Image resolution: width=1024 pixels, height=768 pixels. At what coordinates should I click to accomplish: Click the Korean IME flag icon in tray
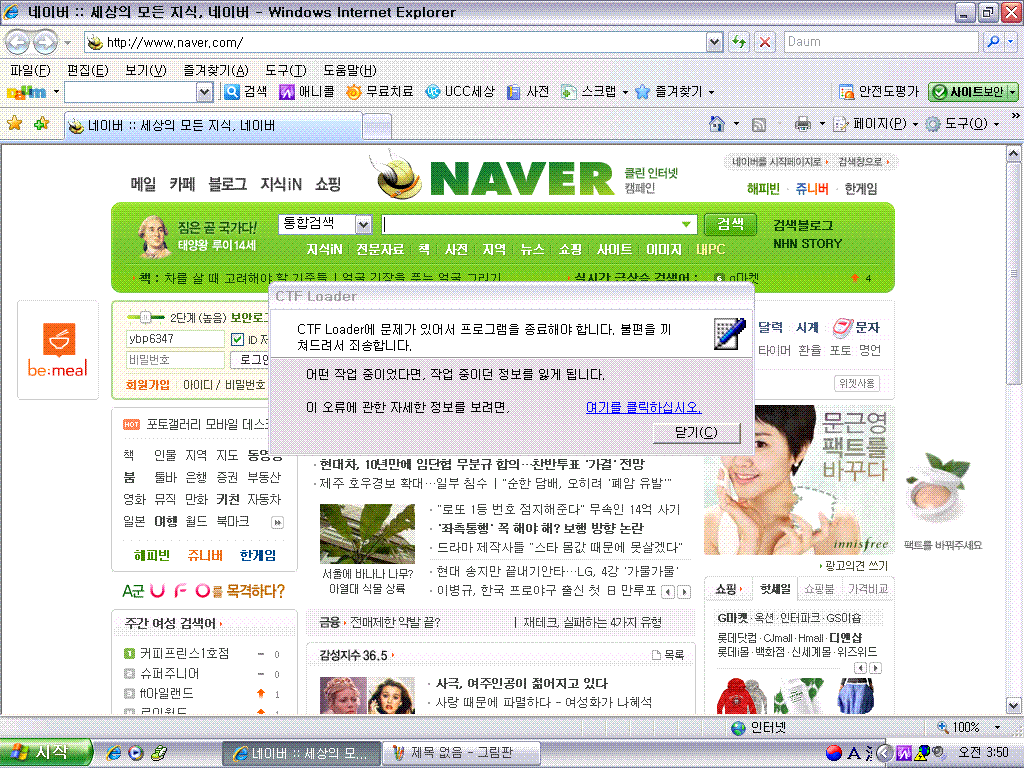pyautogui.click(x=834, y=753)
